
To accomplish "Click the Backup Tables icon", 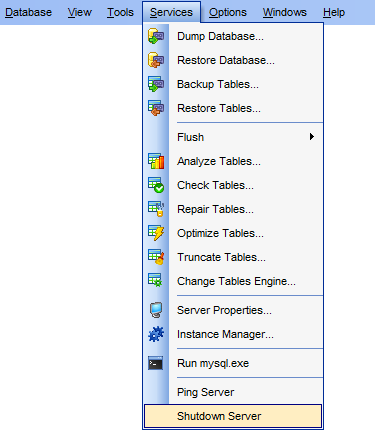I will click(x=156, y=84).
